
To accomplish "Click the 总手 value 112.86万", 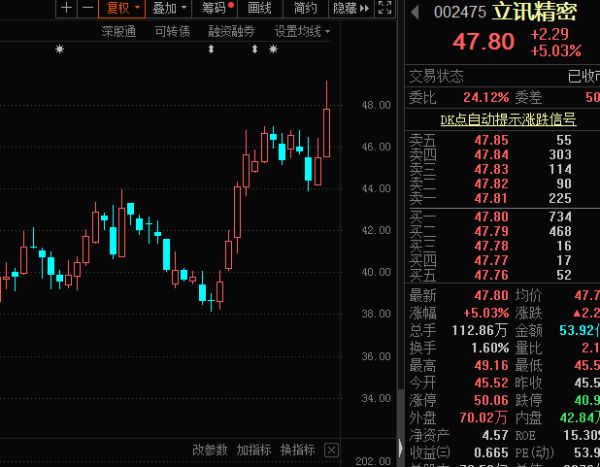I will [480, 330].
